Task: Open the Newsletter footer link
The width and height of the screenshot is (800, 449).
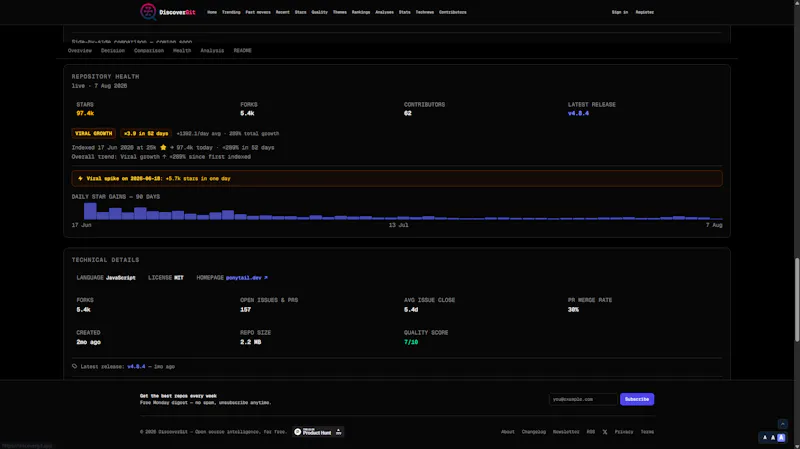Action: coord(566,432)
